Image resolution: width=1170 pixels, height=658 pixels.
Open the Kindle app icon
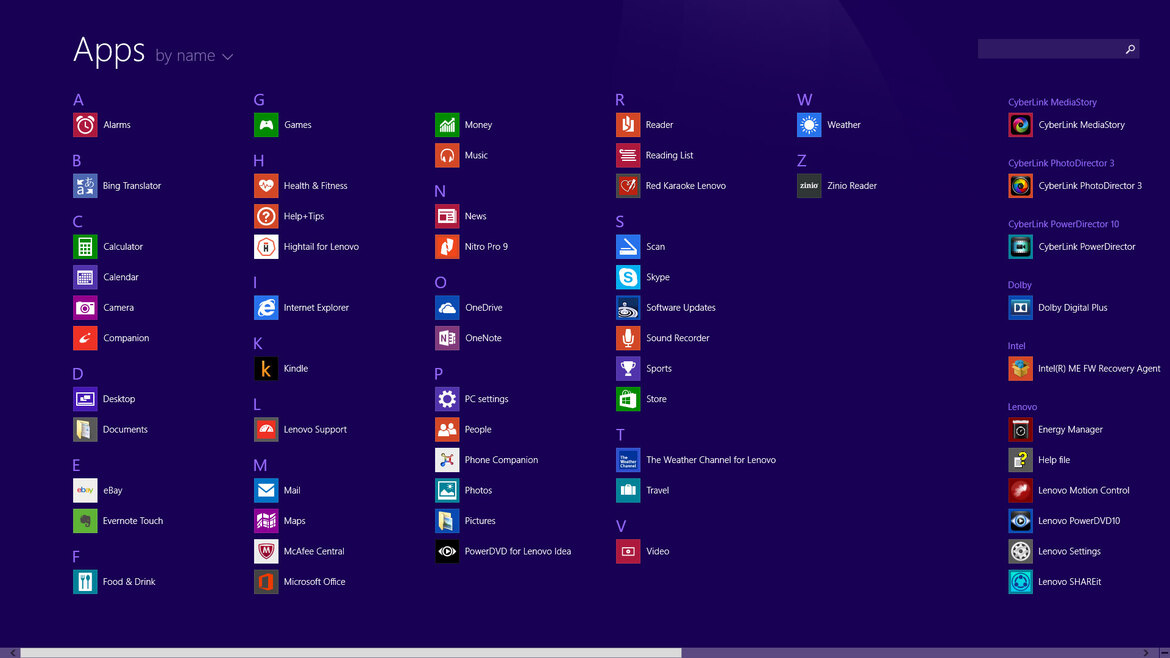pos(266,369)
